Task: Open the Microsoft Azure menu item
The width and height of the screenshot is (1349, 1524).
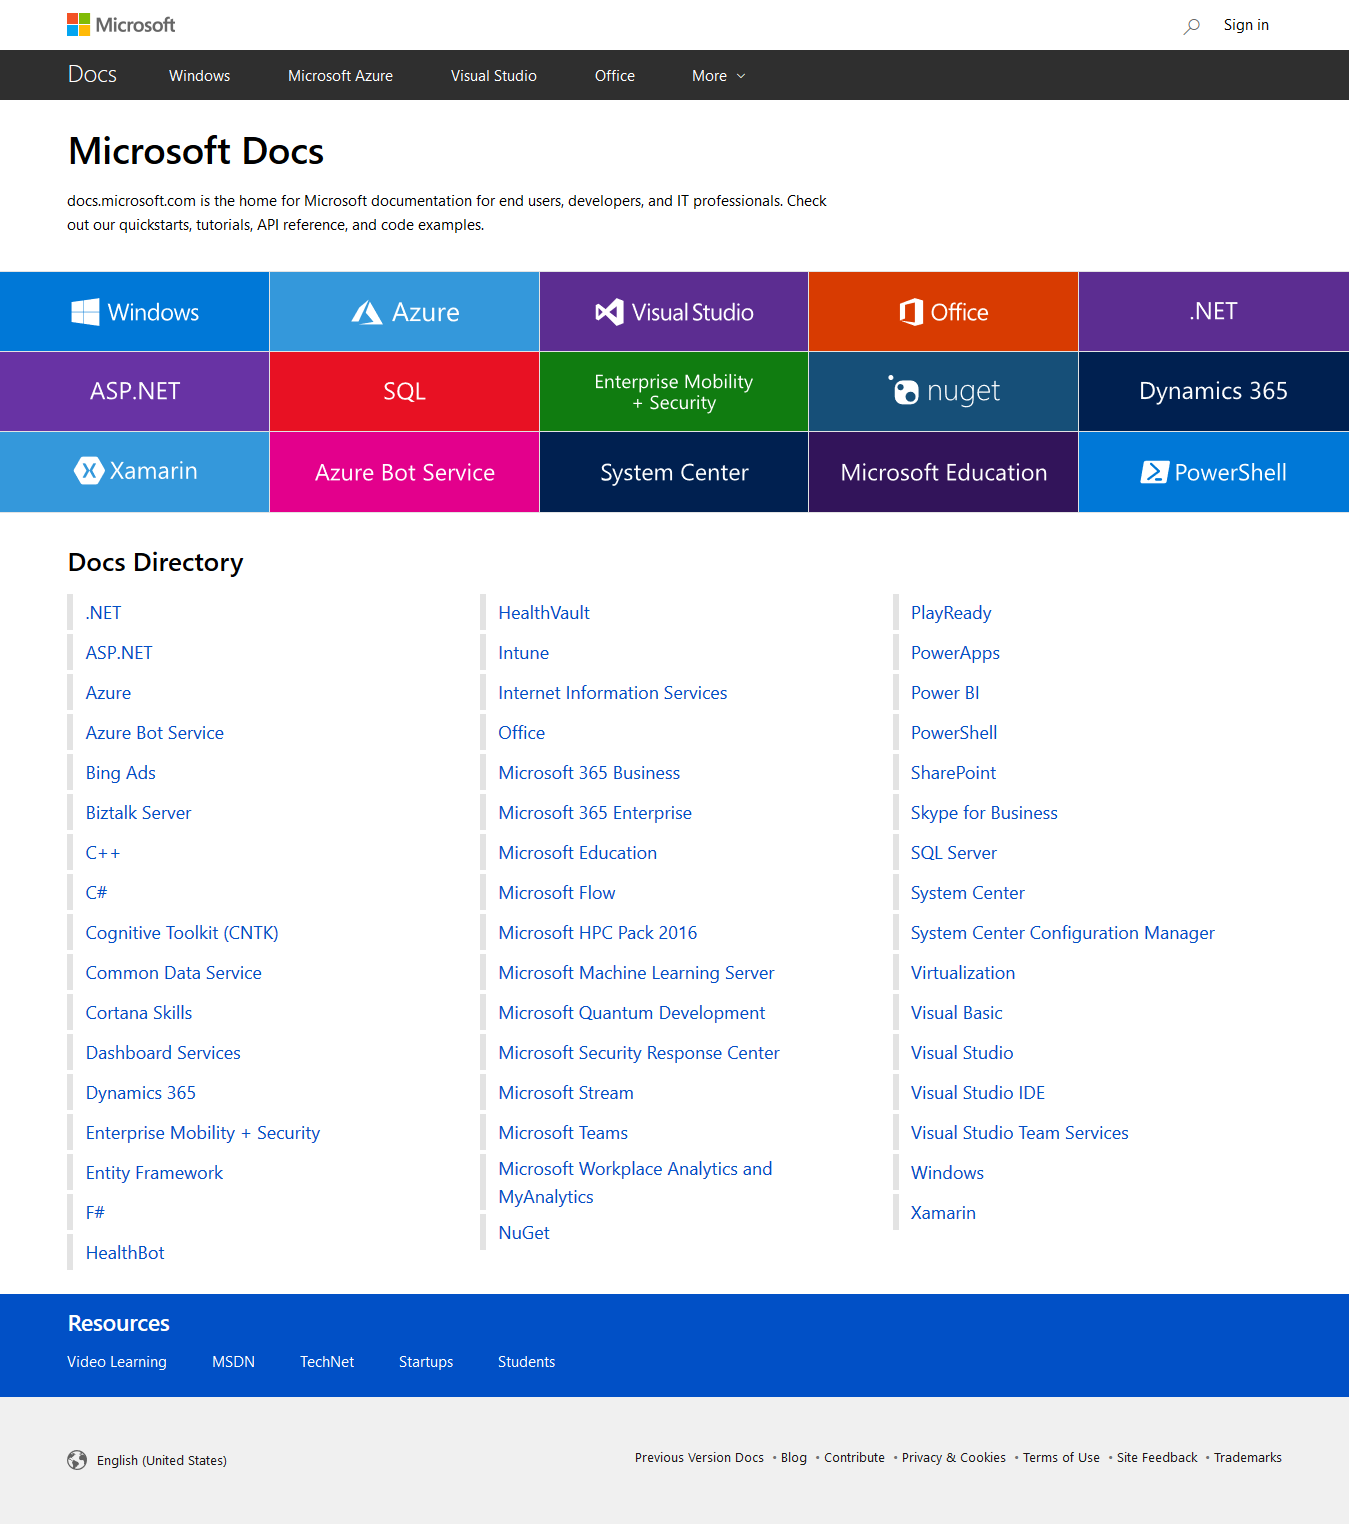Action: 340,75
